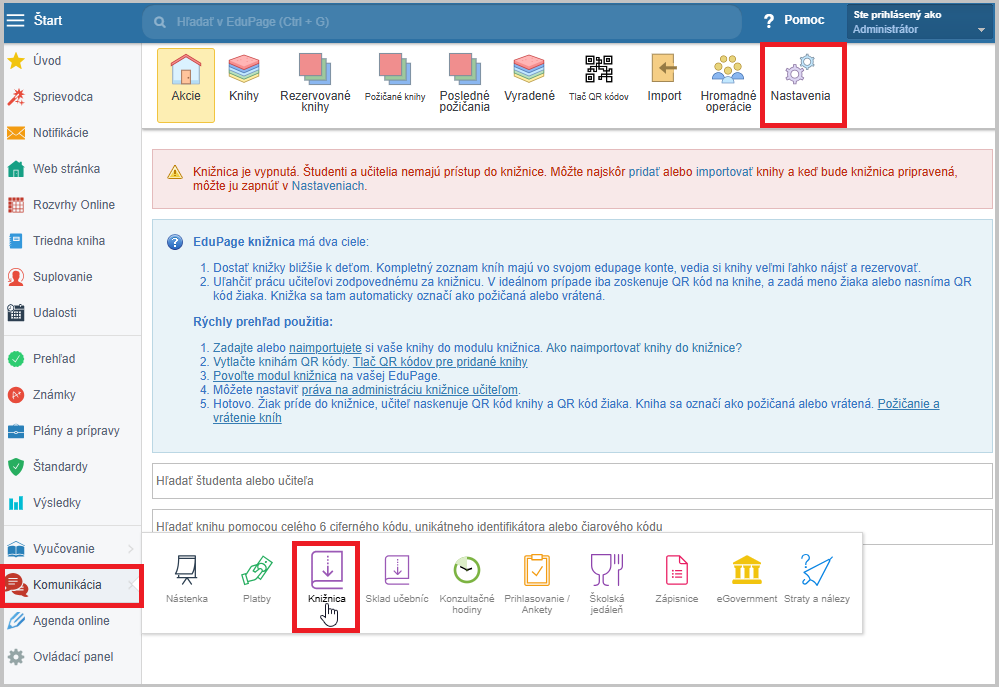This screenshot has width=999, height=687.
Task: Click the 'Hľadať študenta alebo učiteľa' field
Action: pyautogui.click(x=572, y=481)
